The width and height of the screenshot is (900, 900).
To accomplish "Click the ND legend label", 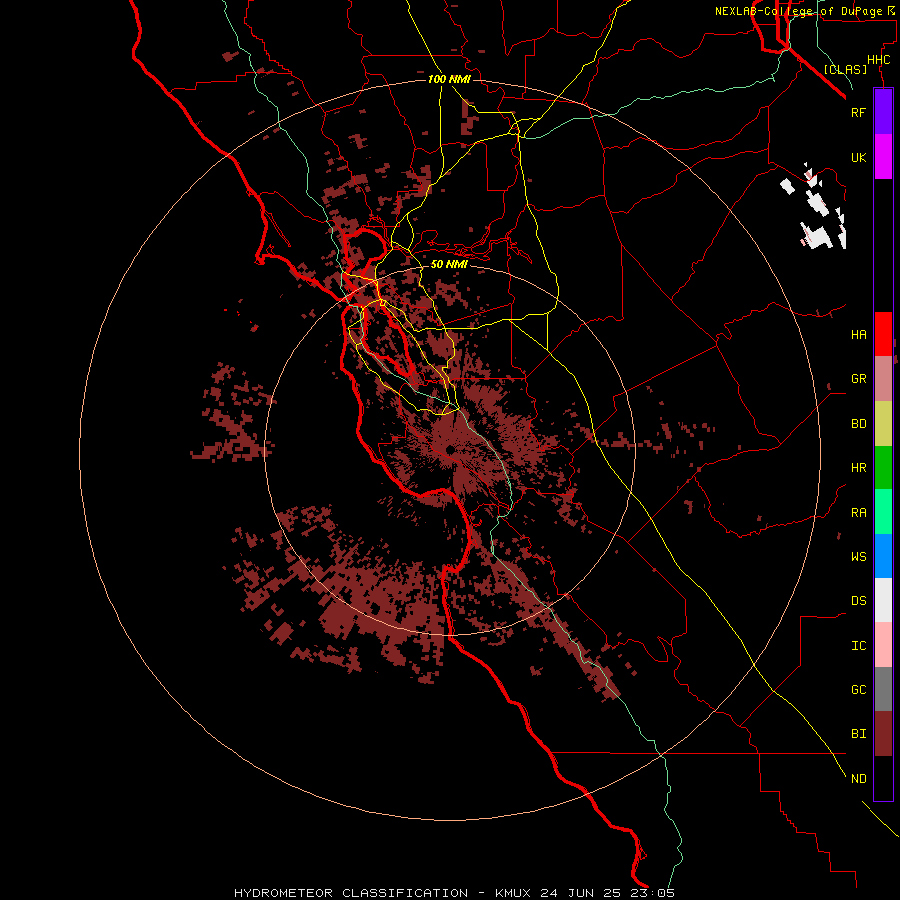I will (x=858, y=779).
